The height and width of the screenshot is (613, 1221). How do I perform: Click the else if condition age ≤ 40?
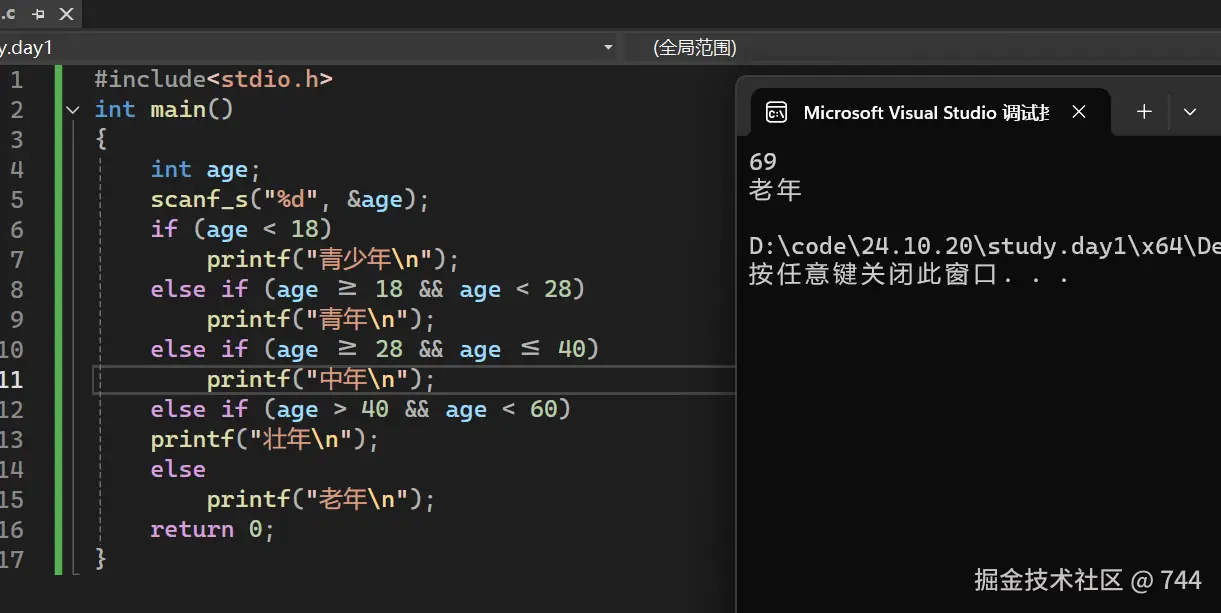tap(375, 349)
